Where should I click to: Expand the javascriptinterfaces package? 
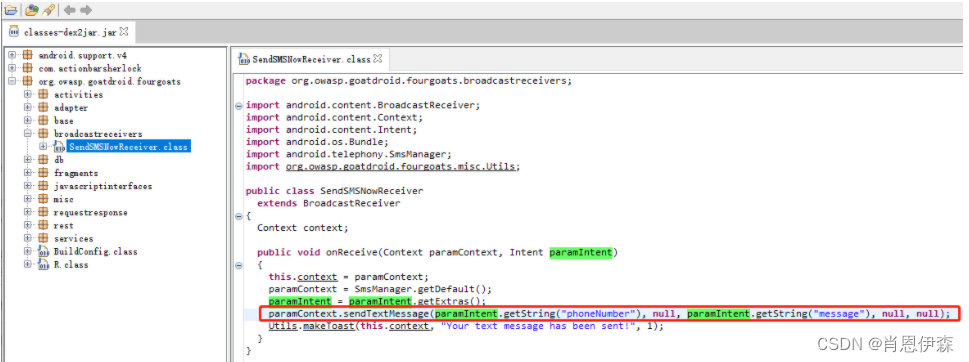[x=27, y=186]
